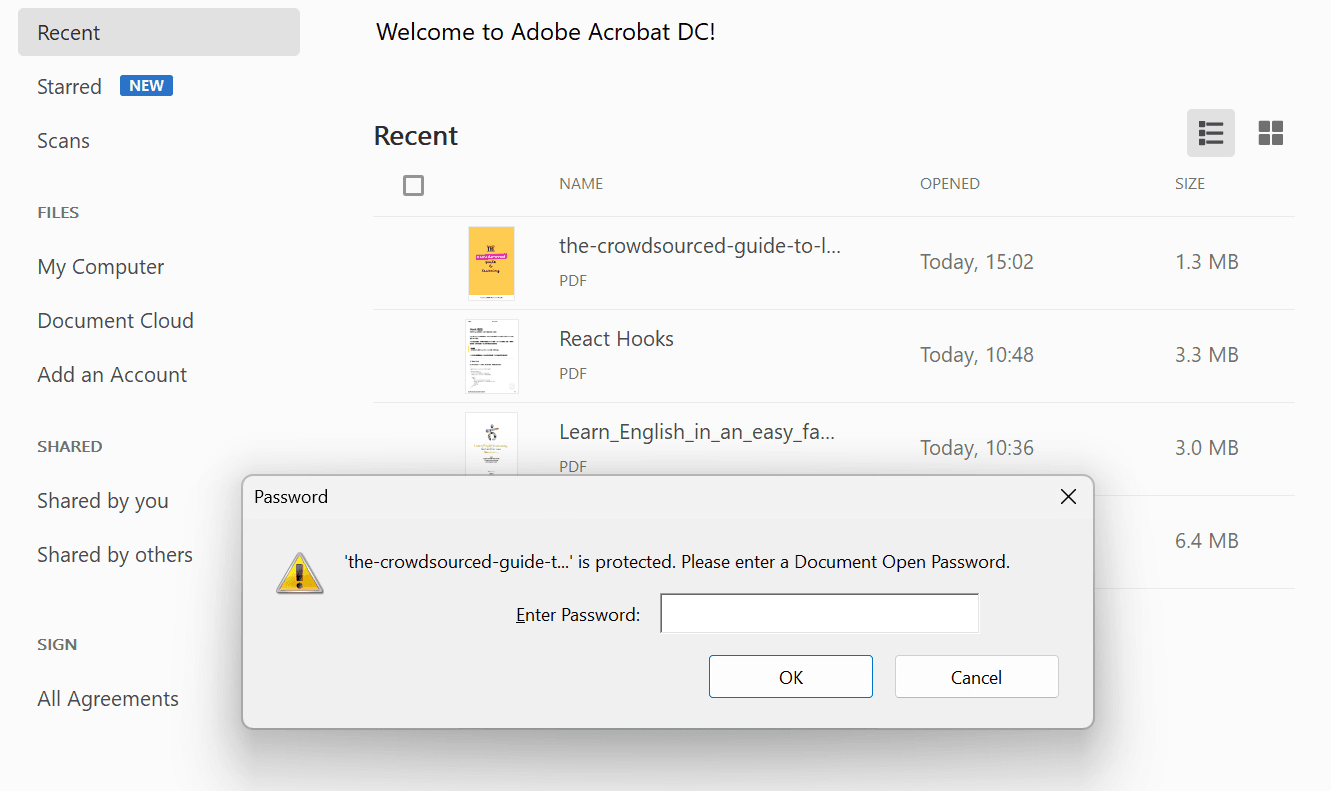Cancel the password prompt
The height and width of the screenshot is (791, 1331).
[x=976, y=677]
